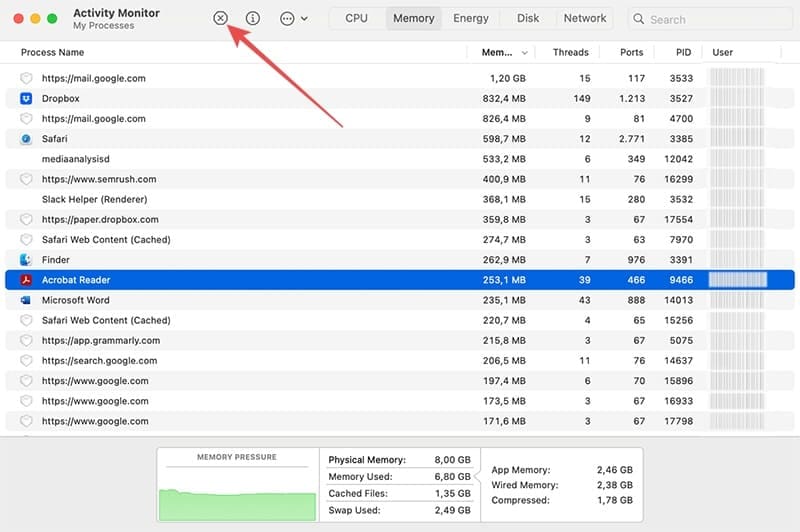The image size is (800, 532).
Task: Click the Compressed 1,78 GB value
Action: click(x=615, y=500)
